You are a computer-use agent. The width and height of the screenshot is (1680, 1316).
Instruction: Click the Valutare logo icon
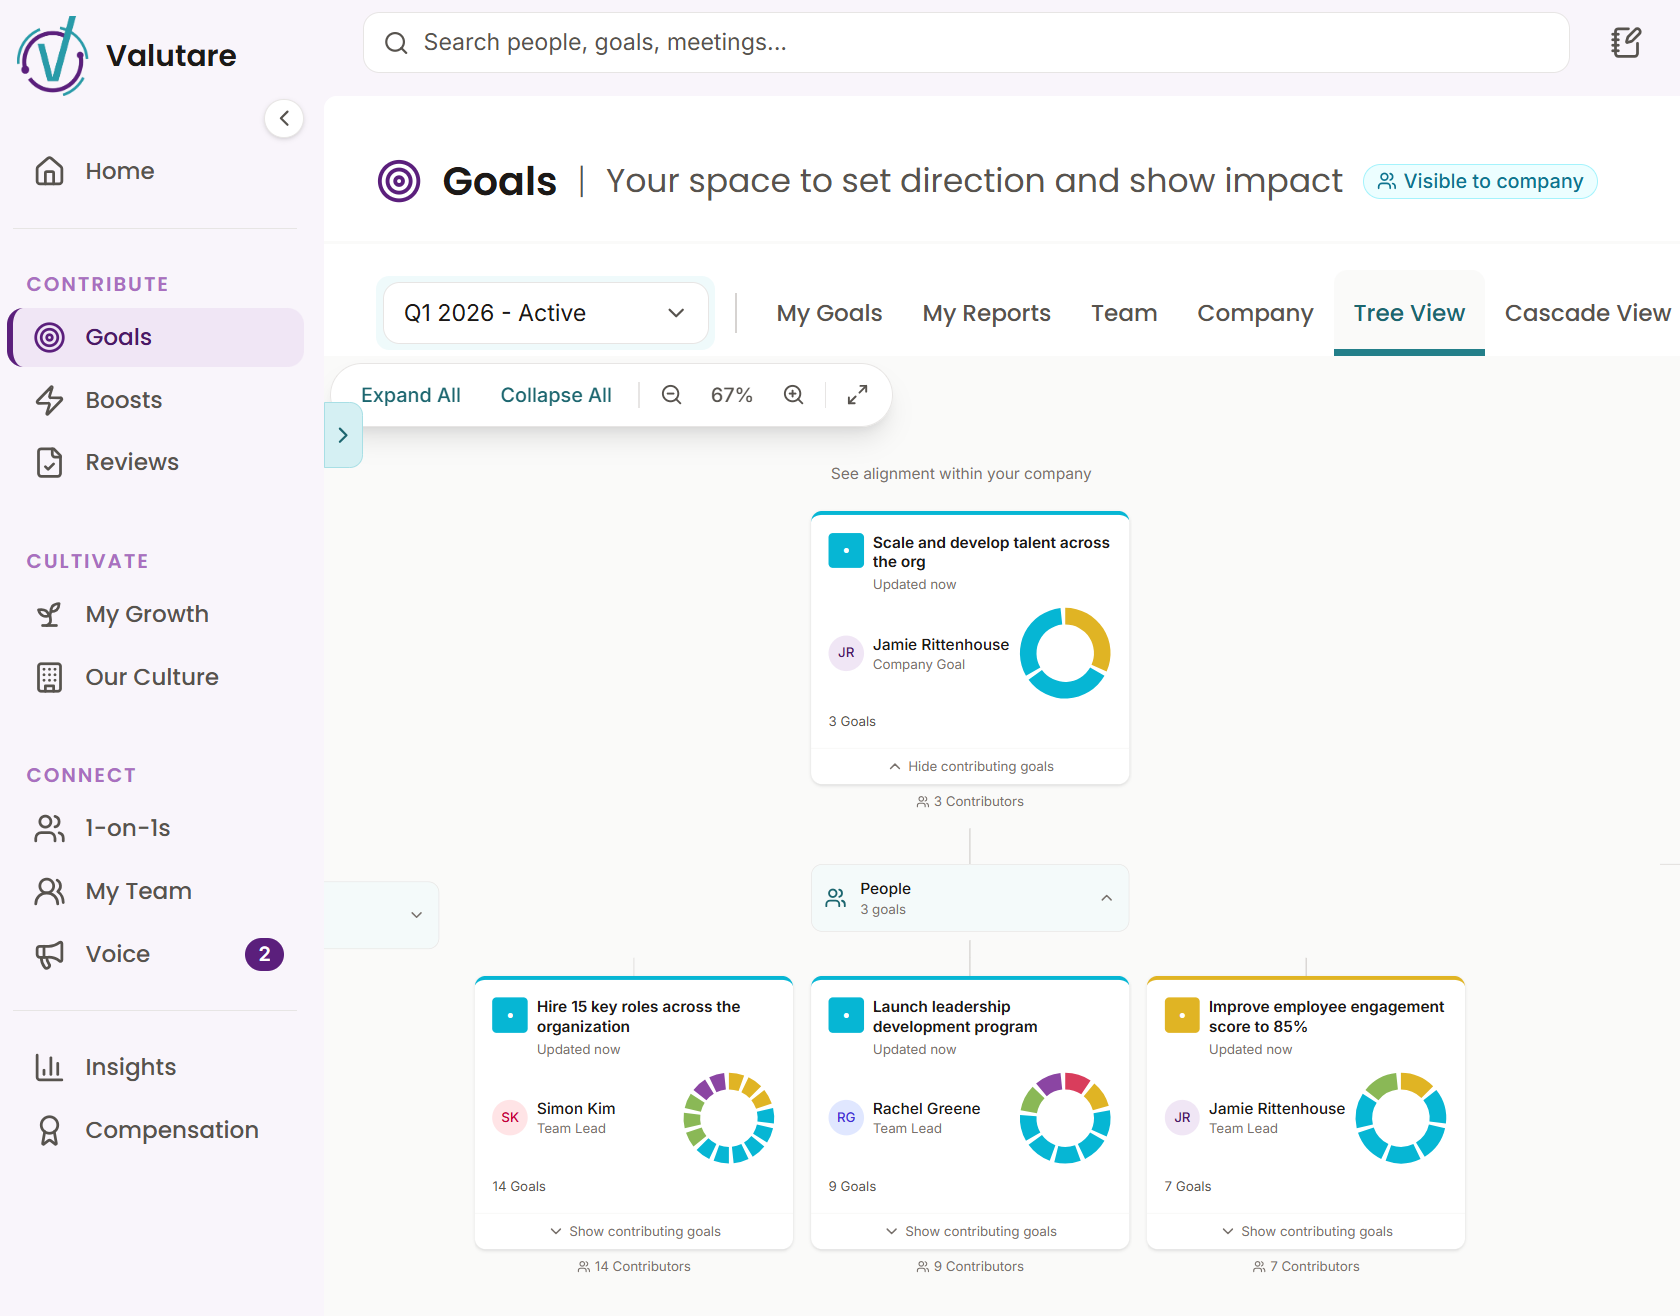point(53,56)
